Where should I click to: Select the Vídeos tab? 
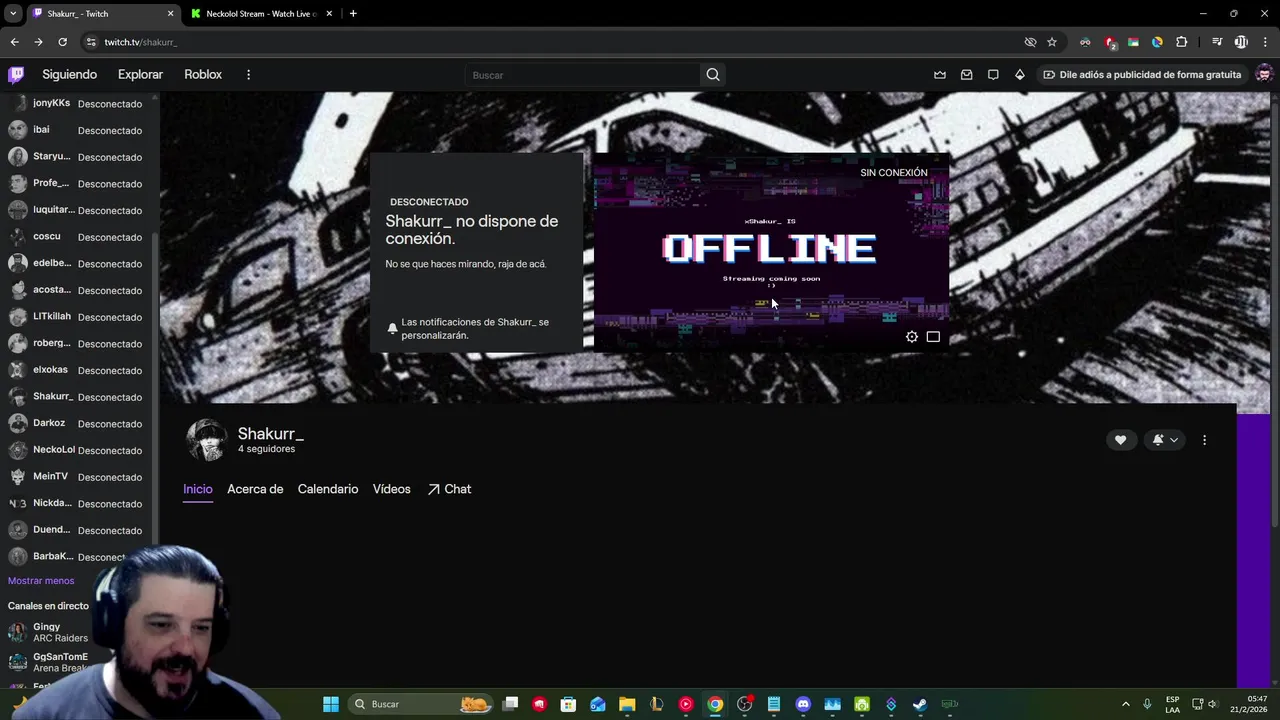(x=391, y=489)
